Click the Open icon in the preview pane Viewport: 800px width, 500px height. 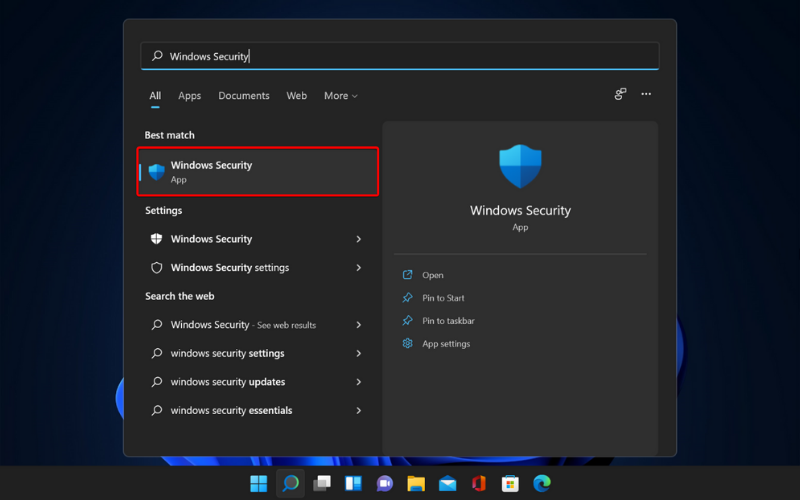point(407,275)
